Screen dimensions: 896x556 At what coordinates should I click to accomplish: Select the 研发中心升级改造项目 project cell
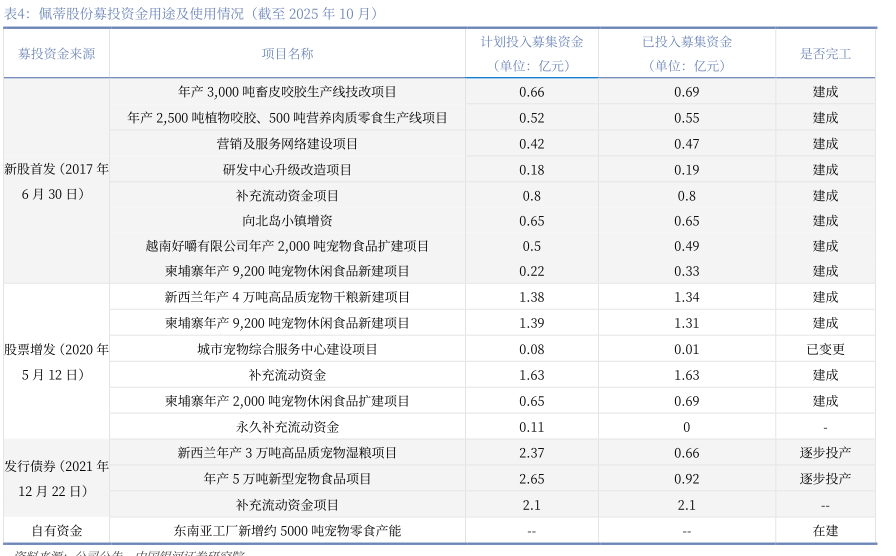[287, 170]
